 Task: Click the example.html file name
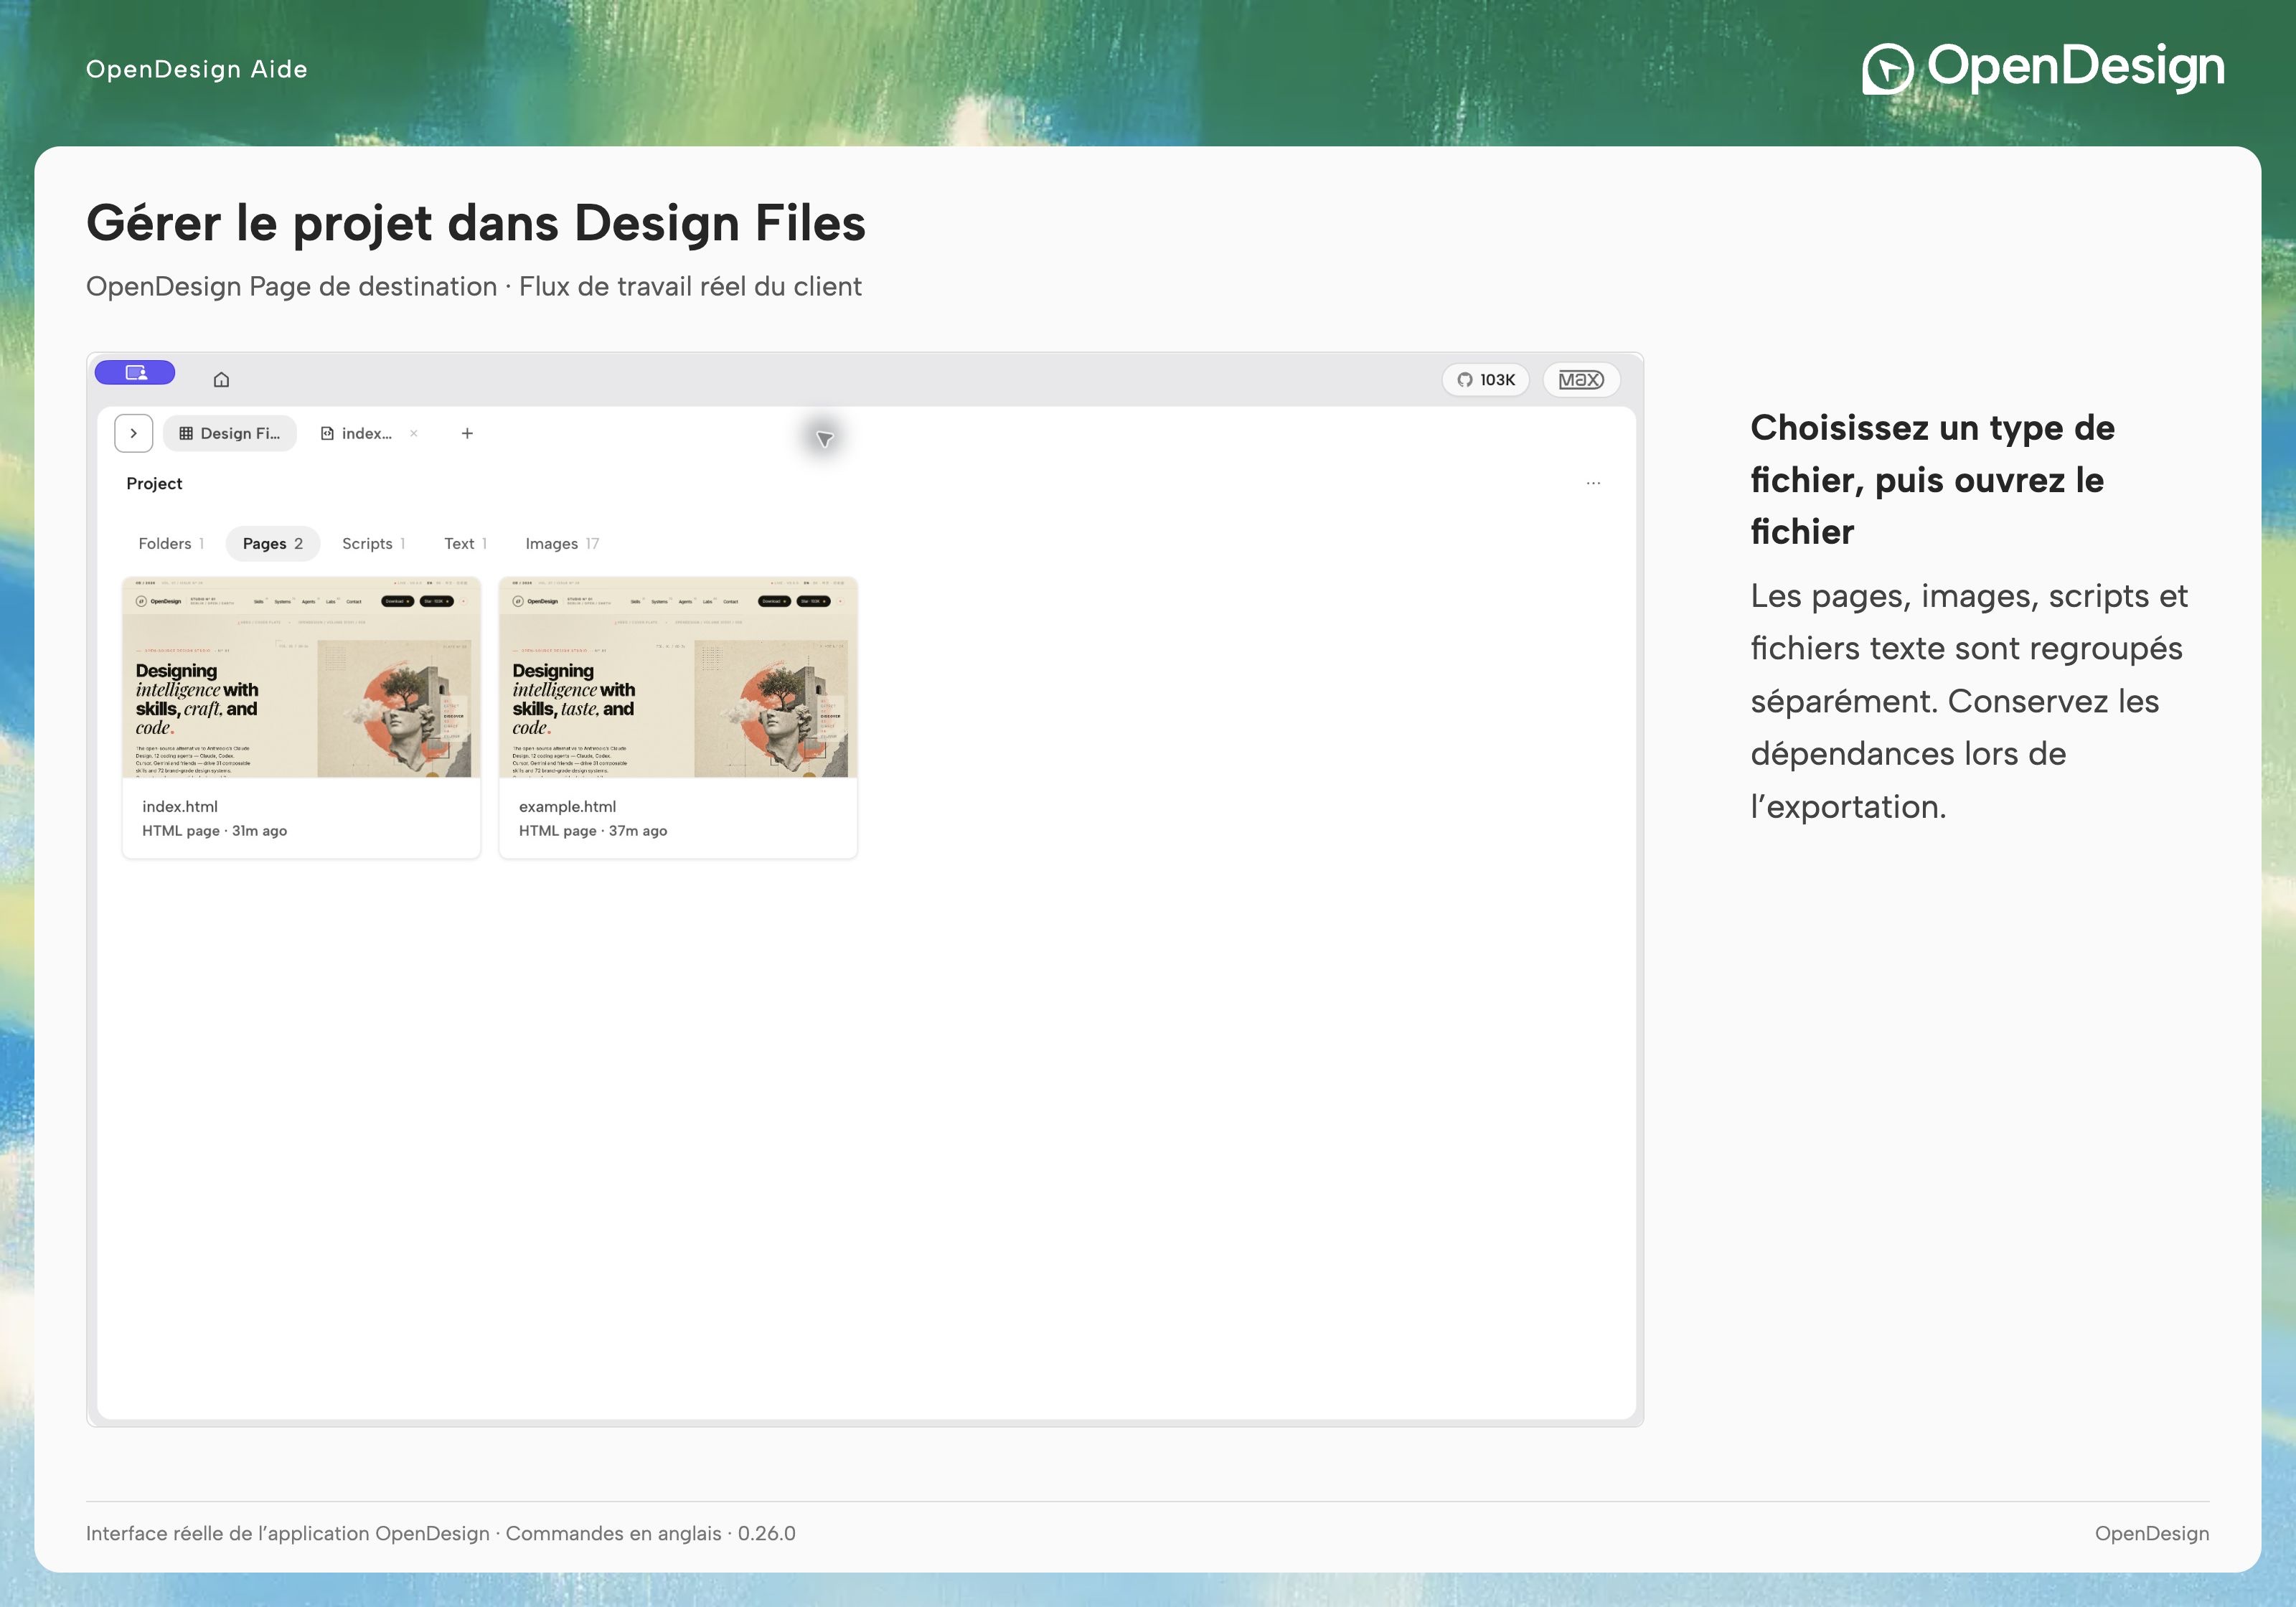pos(567,807)
